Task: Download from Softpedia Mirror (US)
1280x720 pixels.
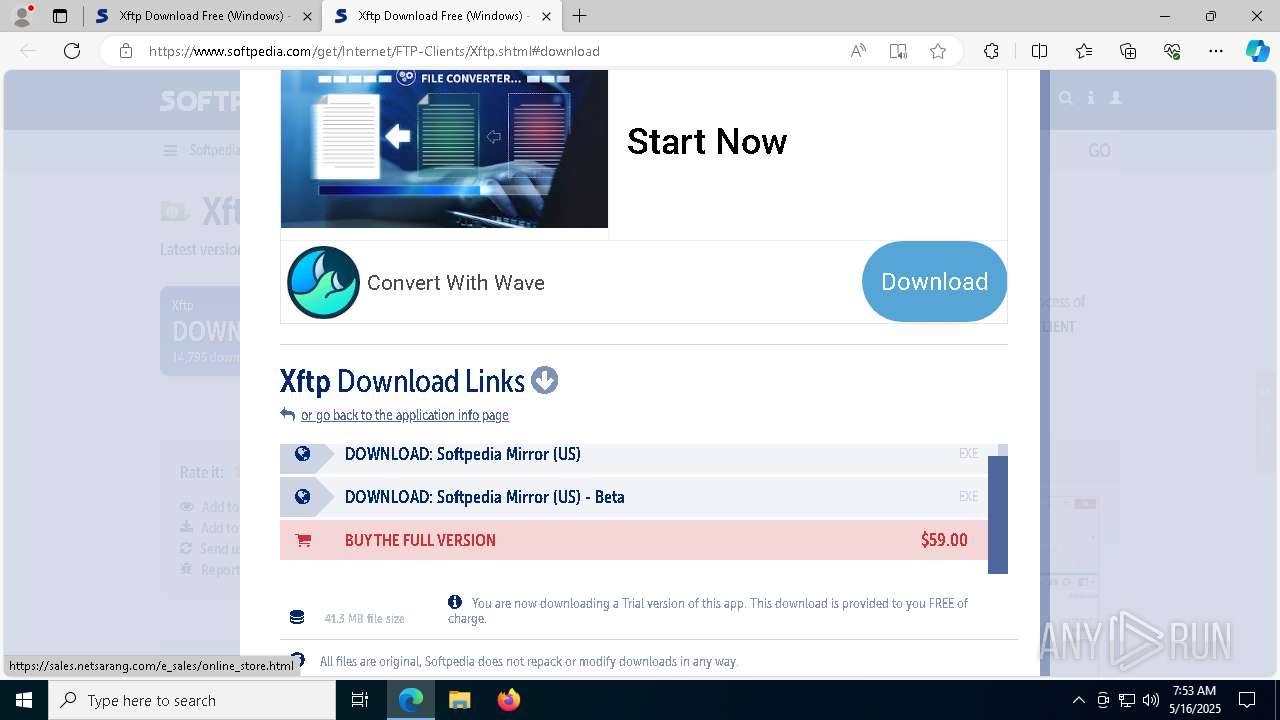Action: [x=462, y=454]
